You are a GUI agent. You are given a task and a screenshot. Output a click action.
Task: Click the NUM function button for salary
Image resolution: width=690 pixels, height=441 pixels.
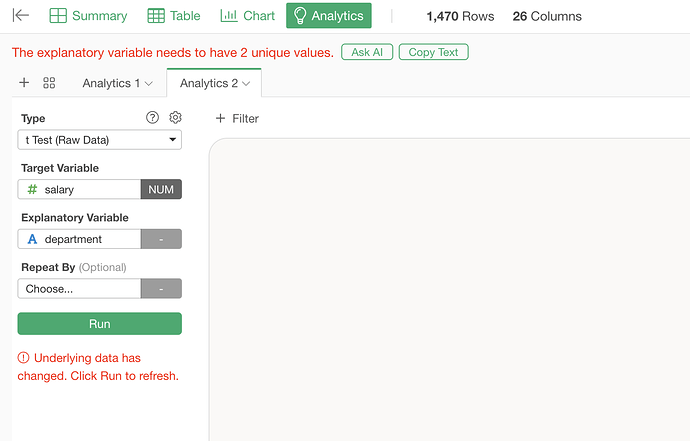click(x=161, y=189)
